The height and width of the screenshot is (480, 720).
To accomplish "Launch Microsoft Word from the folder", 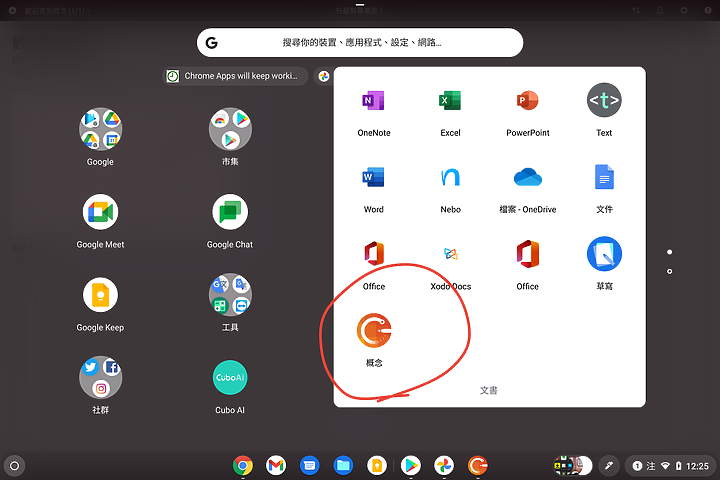I will 373,177.
